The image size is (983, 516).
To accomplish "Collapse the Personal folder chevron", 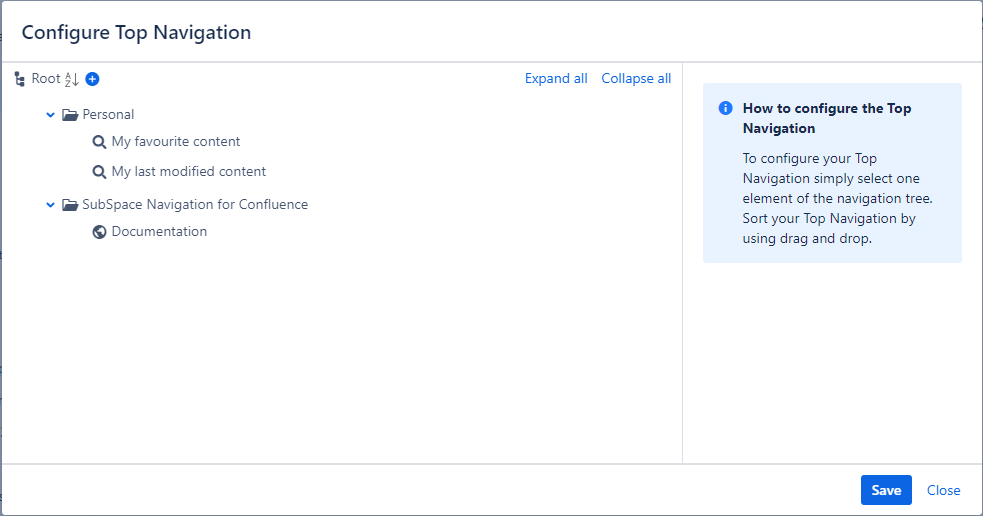I will 50,115.
